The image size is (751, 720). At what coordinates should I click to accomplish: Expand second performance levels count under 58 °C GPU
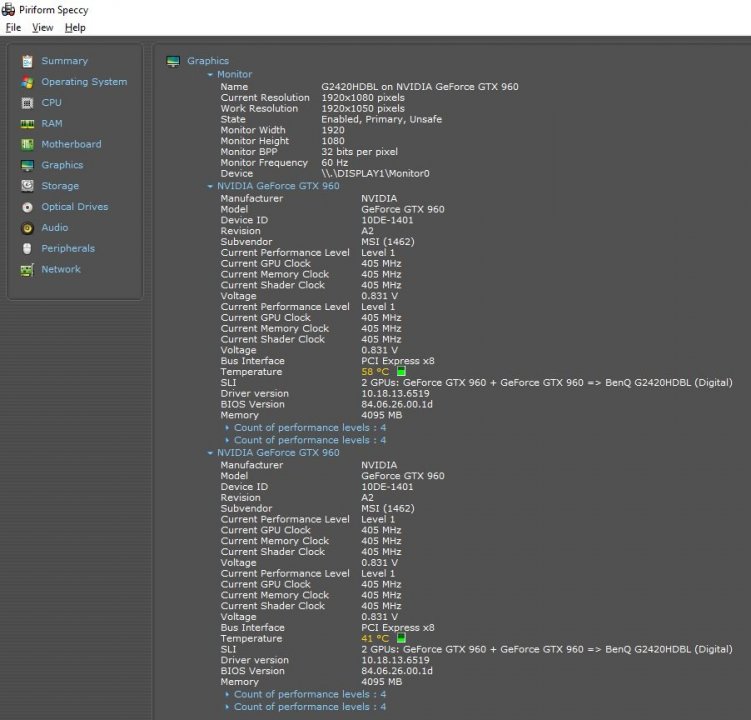click(227, 440)
